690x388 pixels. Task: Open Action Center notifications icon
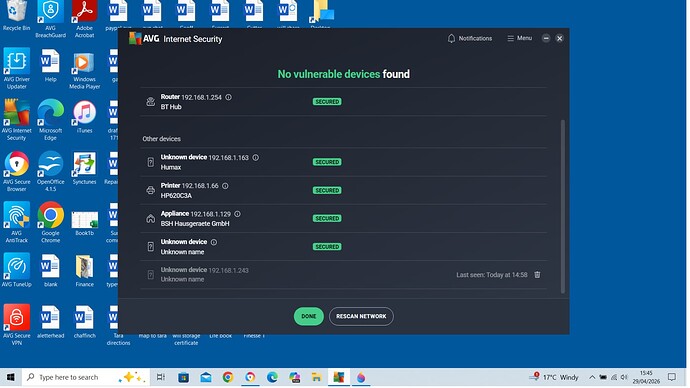pos(672,377)
